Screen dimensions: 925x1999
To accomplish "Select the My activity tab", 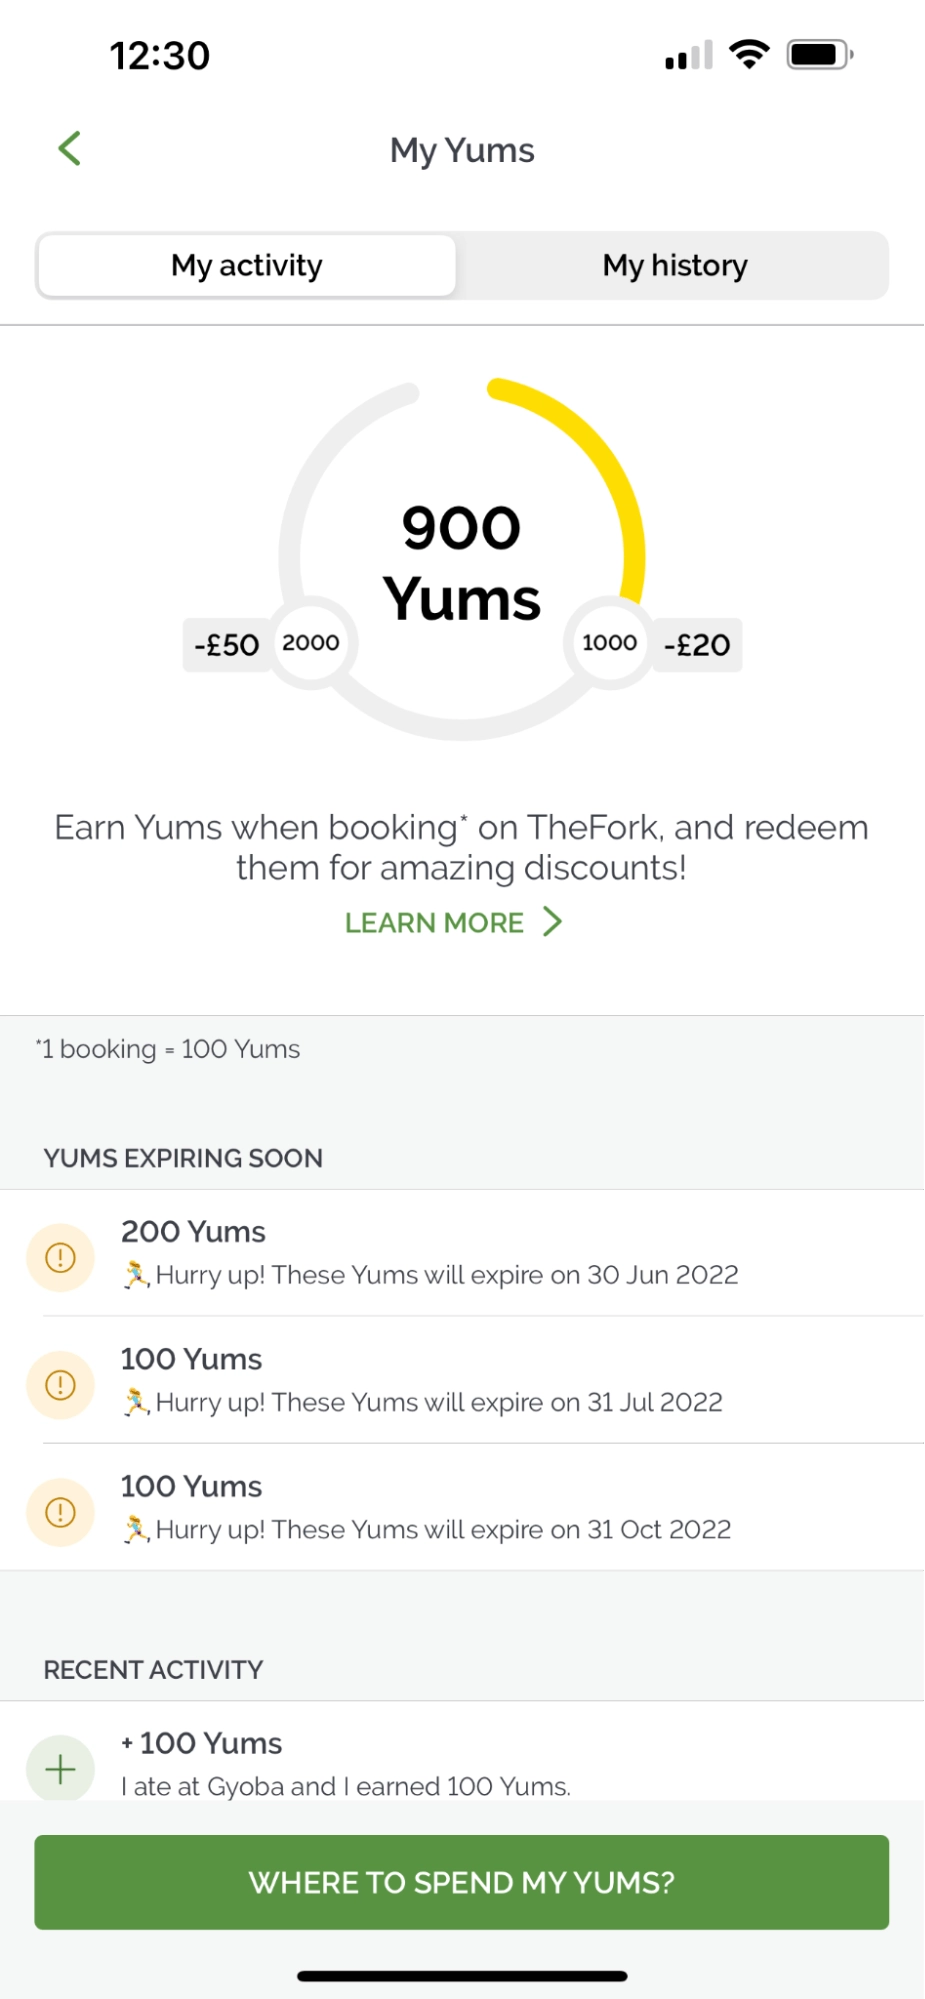I will tap(247, 266).
